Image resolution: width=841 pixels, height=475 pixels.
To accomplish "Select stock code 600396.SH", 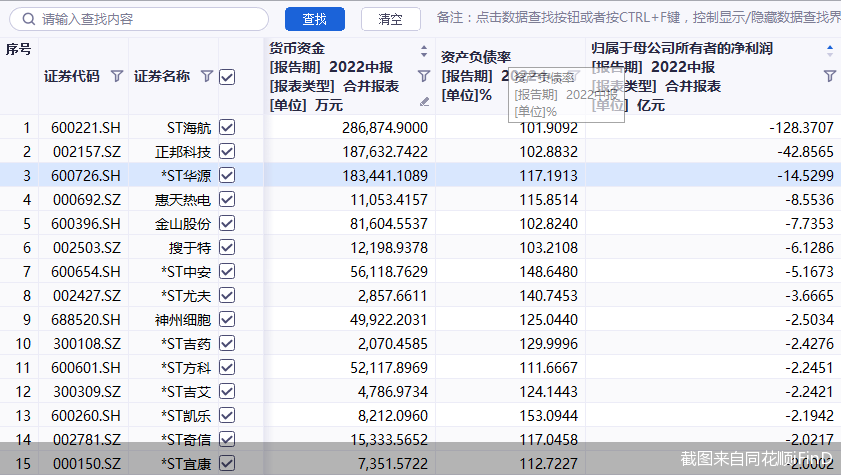I will pyautogui.click(x=86, y=224).
